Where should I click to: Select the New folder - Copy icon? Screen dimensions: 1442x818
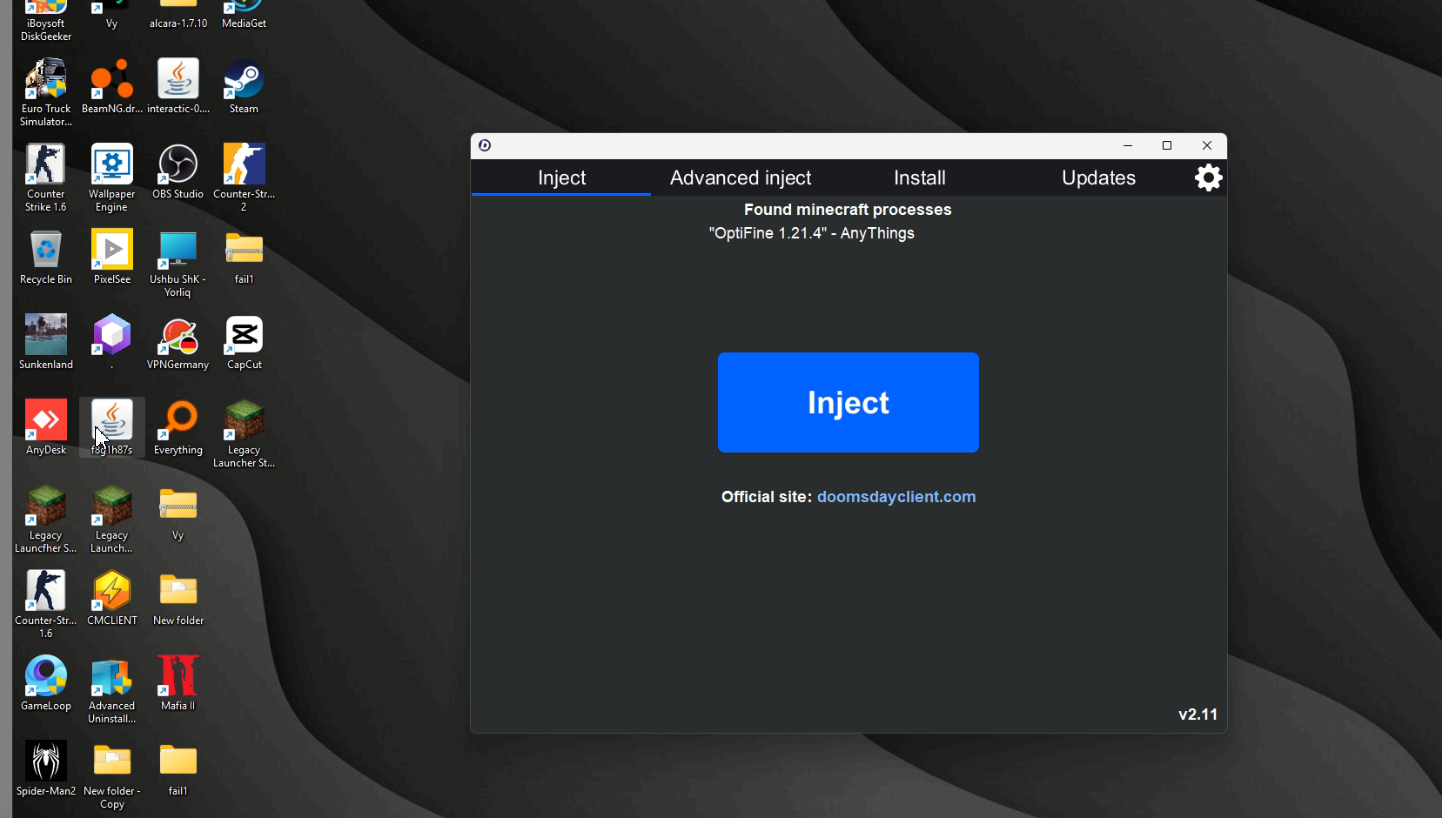(112, 775)
